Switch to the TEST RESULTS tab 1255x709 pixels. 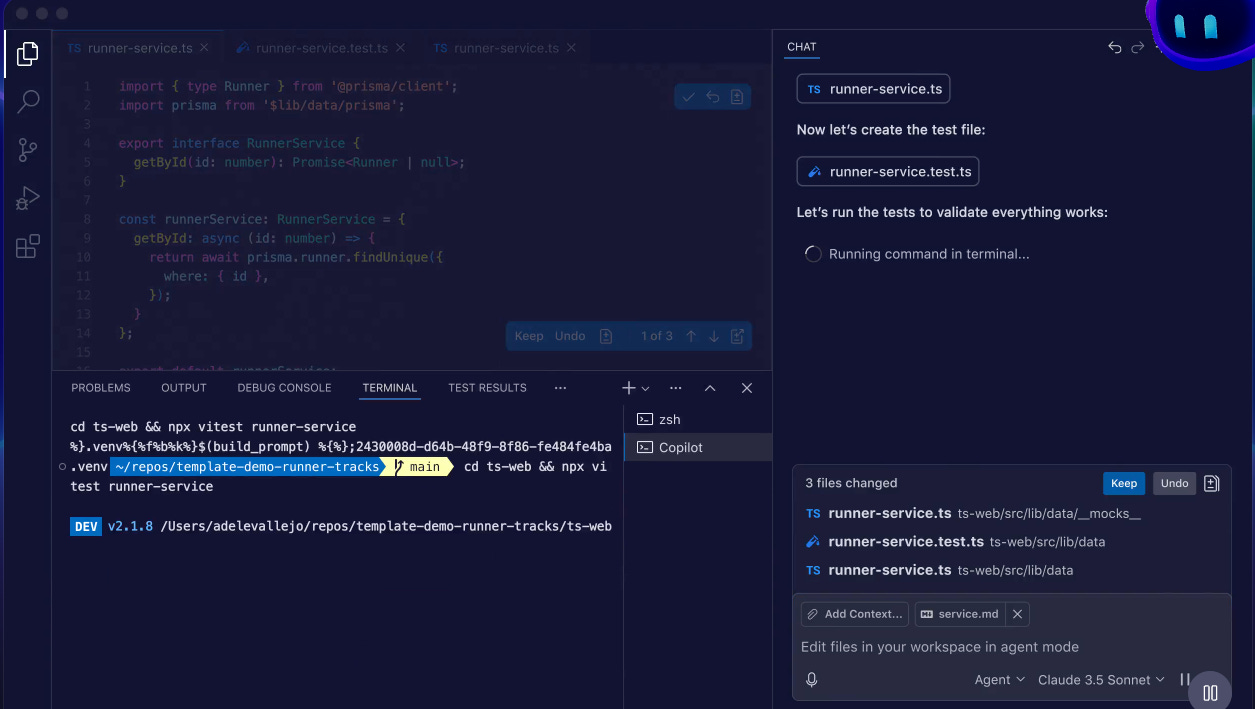pos(487,388)
